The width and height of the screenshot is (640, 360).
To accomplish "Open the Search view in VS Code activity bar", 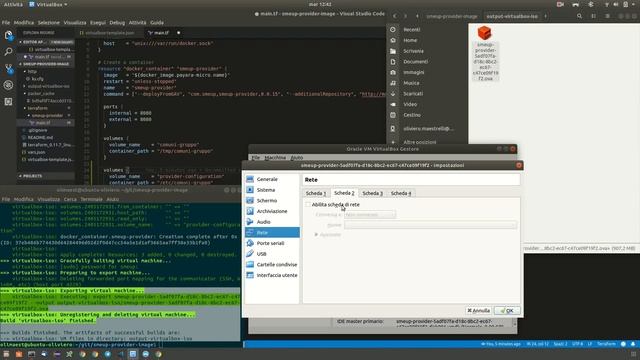I will pyautogui.click(x=8, y=52).
